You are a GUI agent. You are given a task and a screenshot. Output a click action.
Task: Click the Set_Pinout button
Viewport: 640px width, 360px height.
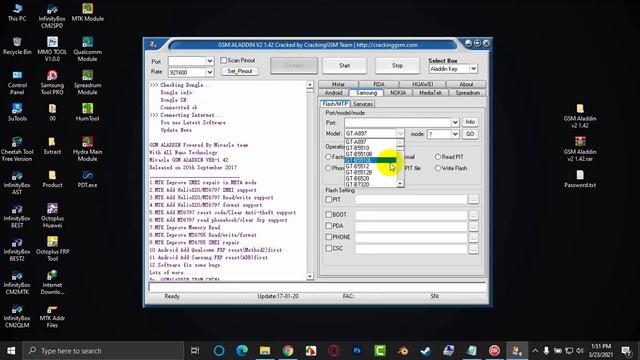(240, 71)
